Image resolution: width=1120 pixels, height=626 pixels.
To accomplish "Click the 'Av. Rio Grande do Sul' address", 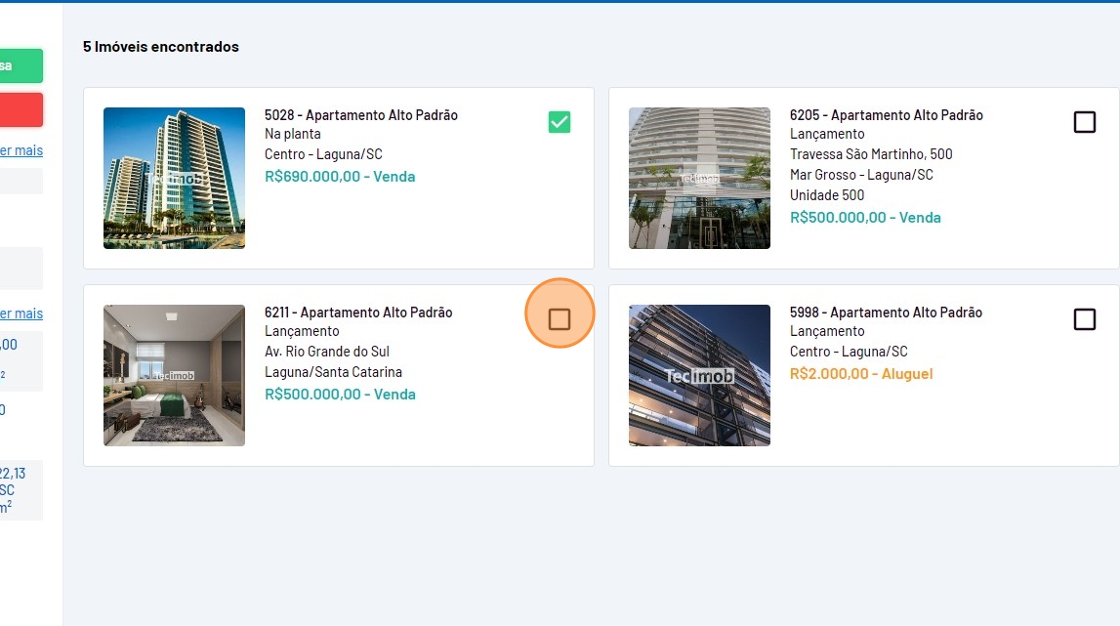I will coord(327,352).
